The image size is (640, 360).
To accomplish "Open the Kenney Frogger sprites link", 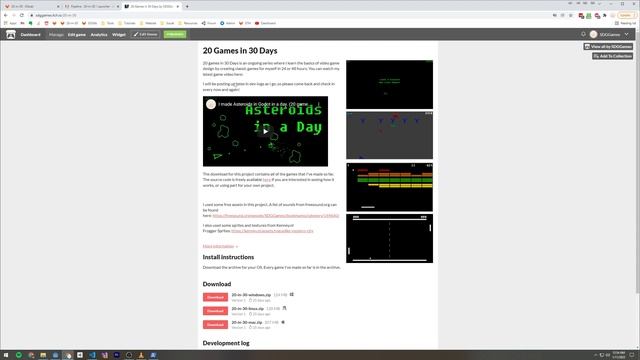I will click(x=272, y=231).
